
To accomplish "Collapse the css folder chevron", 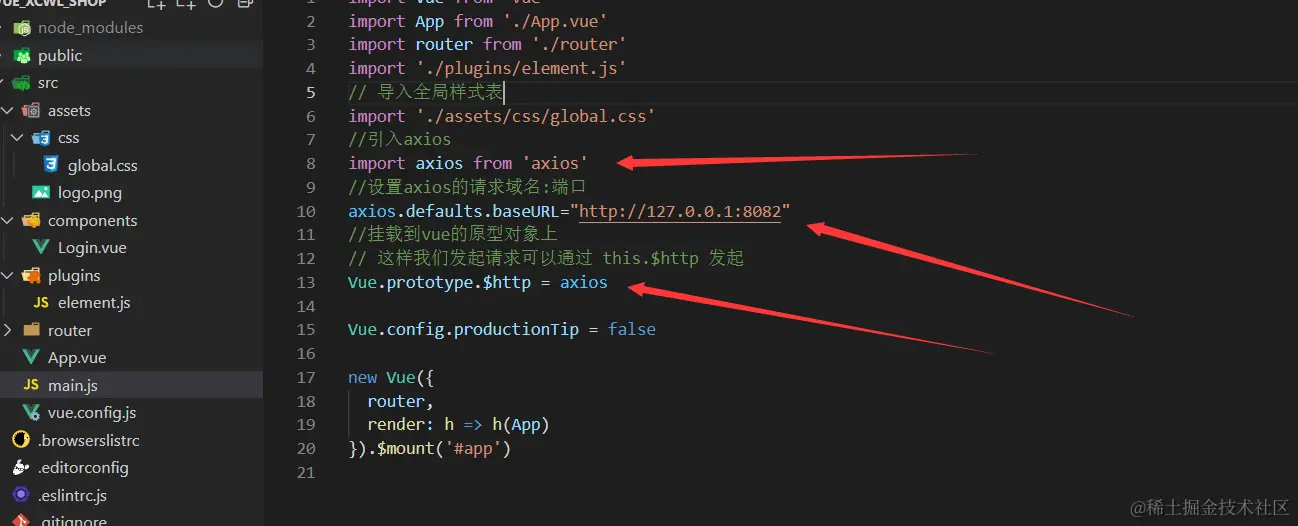I will click(x=18, y=138).
